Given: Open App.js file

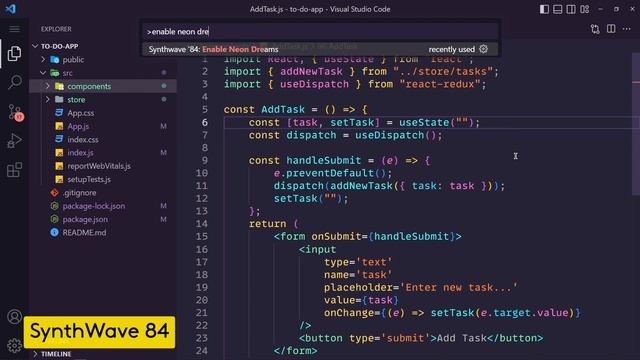Looking at the screenshot, I should pyautogui.click(x=78, y=126).
